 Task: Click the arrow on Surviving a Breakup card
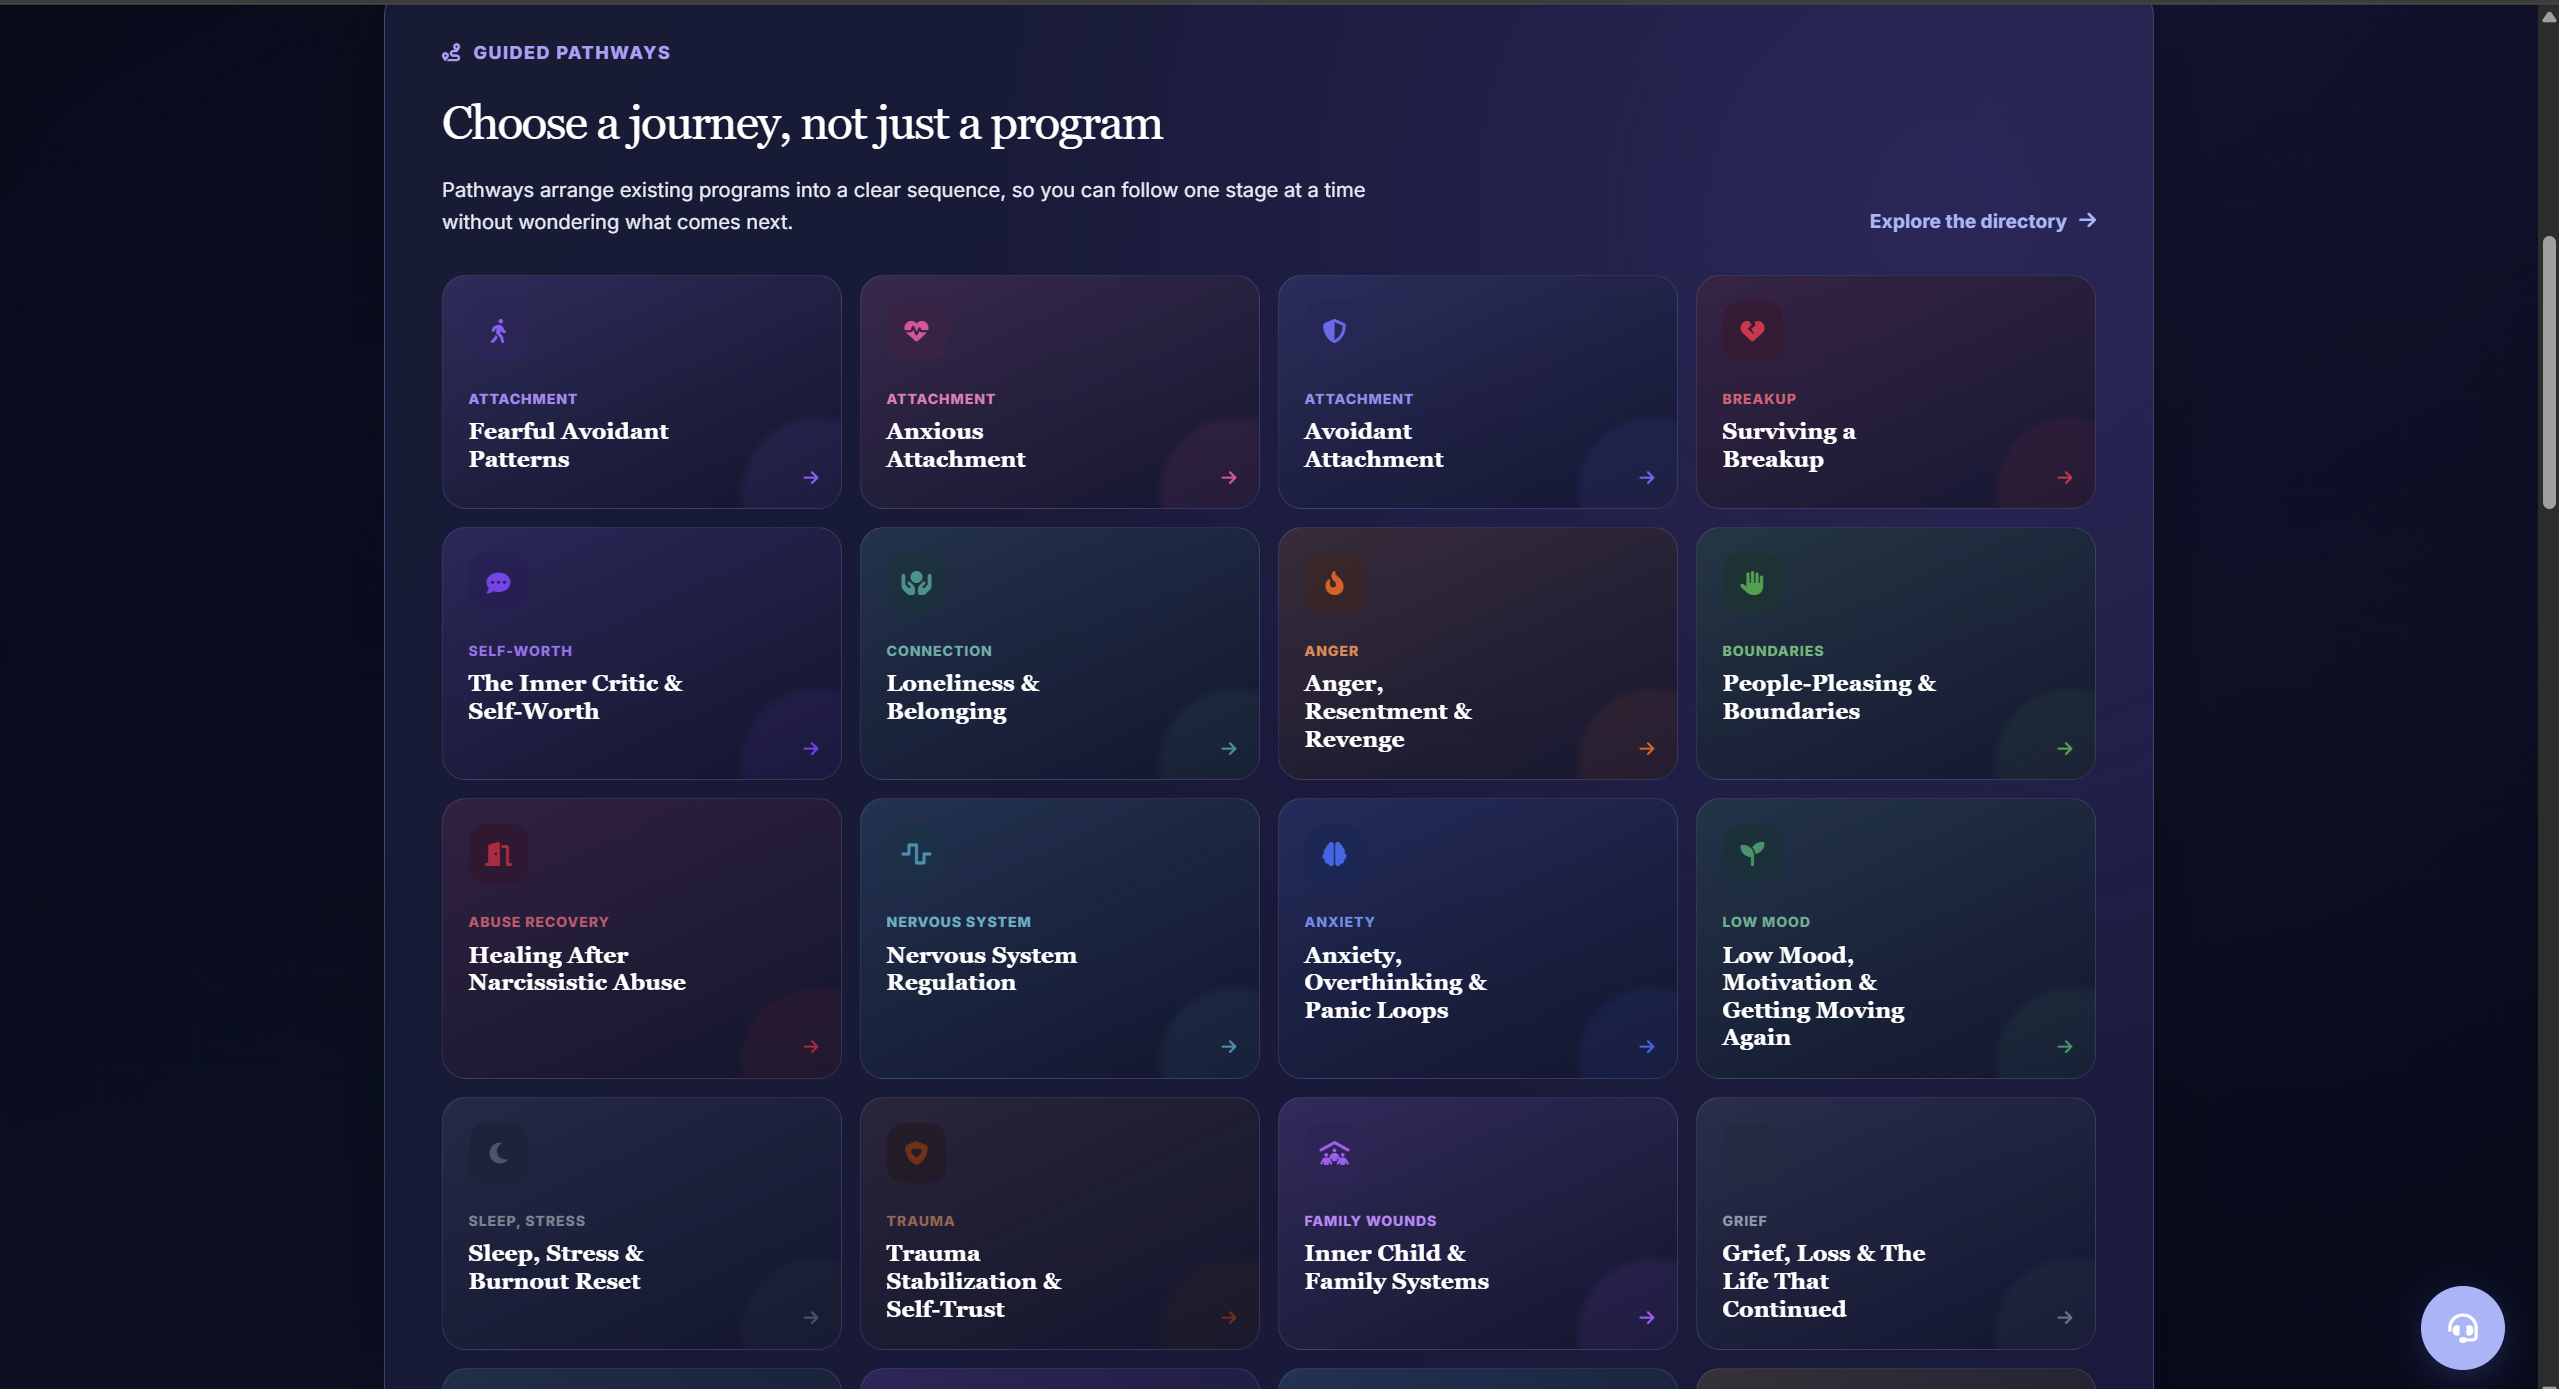(x=2065, y=478)
